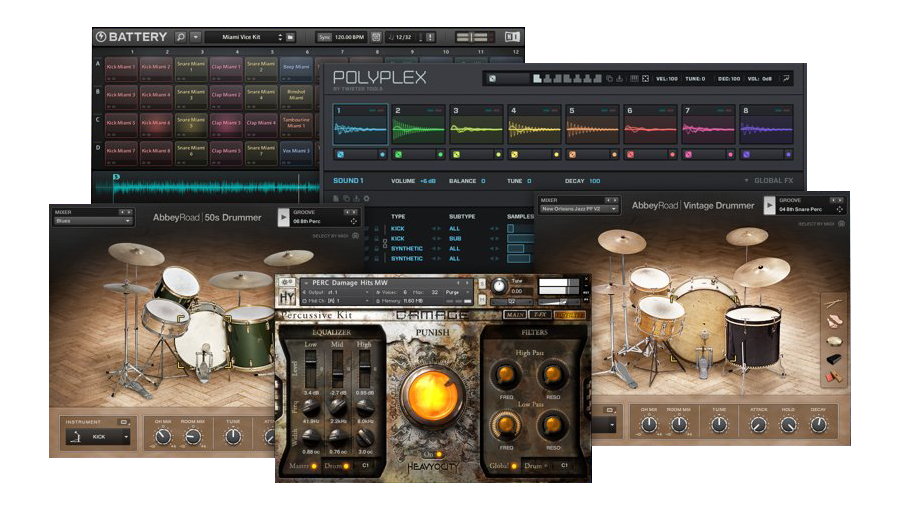Click Select by MIDI icon in 50s Drummer
Screen dimensions: 900x510
coord(355,236)
